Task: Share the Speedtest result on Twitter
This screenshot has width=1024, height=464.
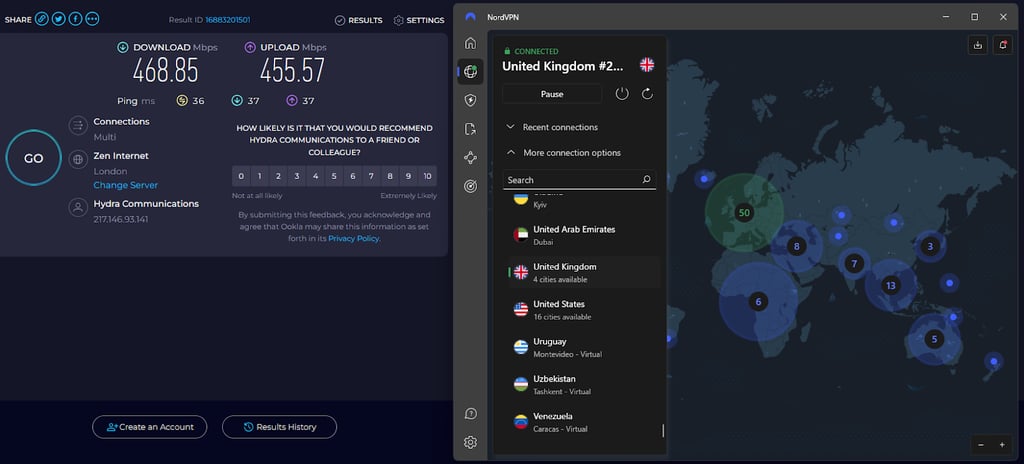Action: tap(59, 20)
